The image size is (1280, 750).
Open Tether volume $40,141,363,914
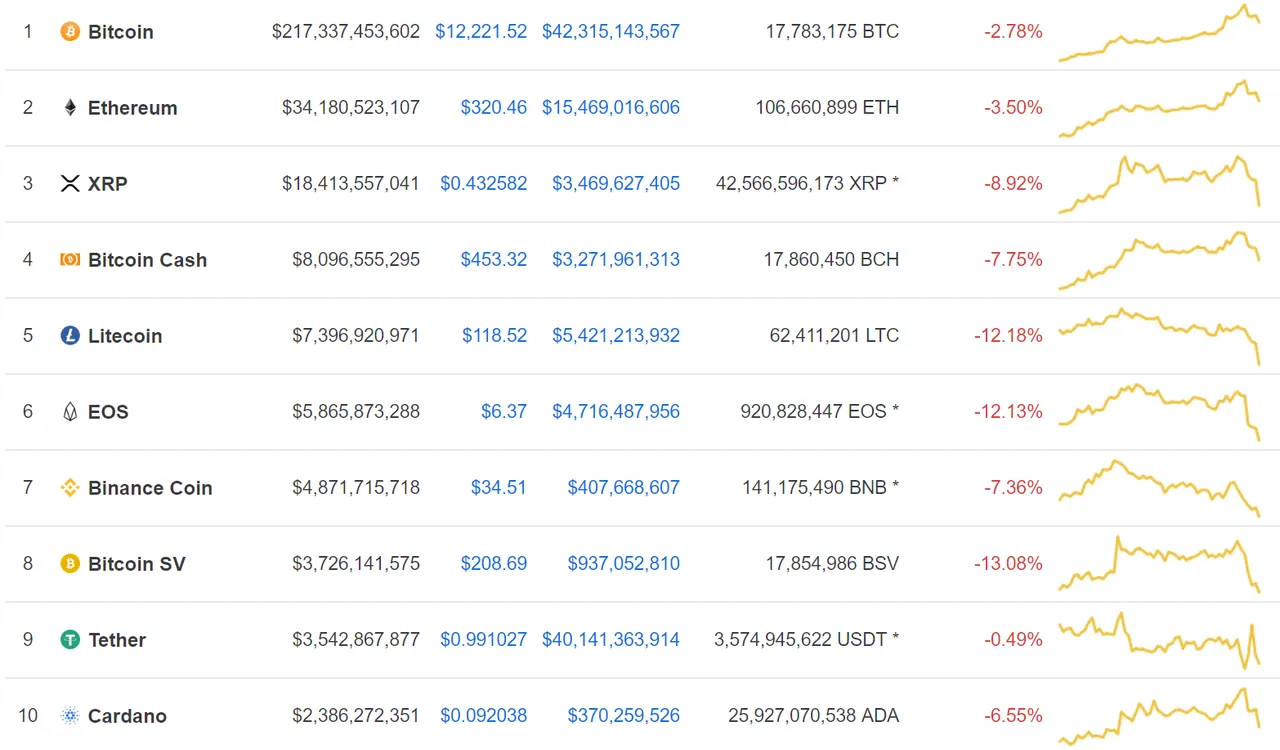(x=611, y=640)
